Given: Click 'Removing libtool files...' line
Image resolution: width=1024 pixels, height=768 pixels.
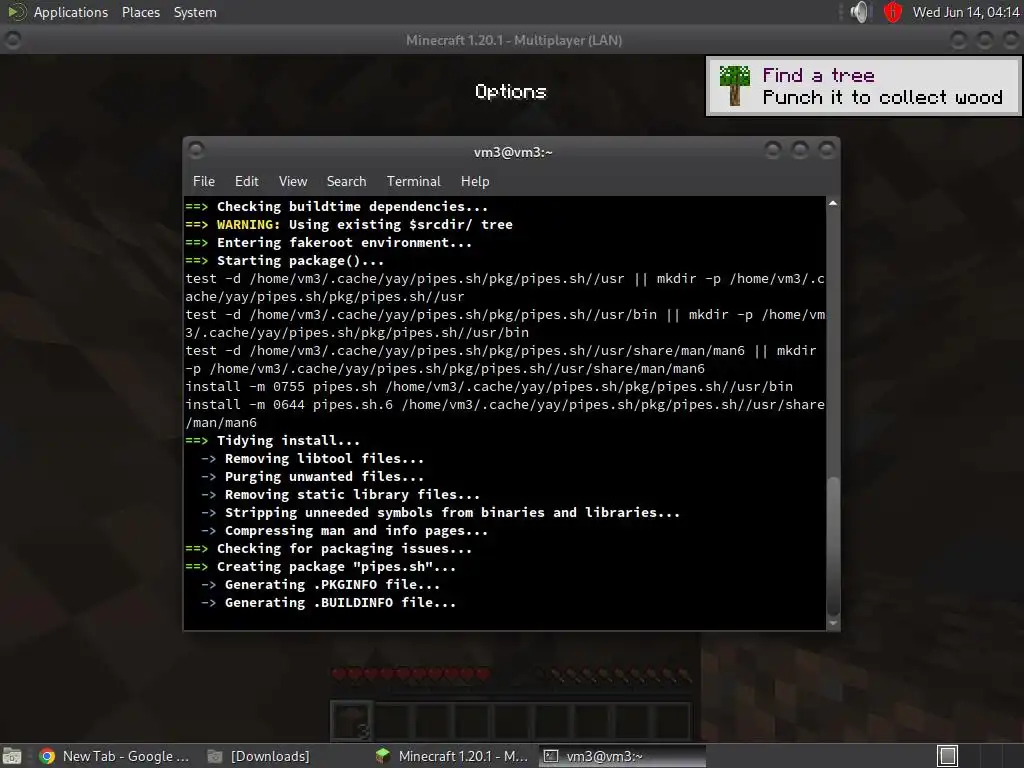Looking at the screenshot, I should [x=324, y=458].
